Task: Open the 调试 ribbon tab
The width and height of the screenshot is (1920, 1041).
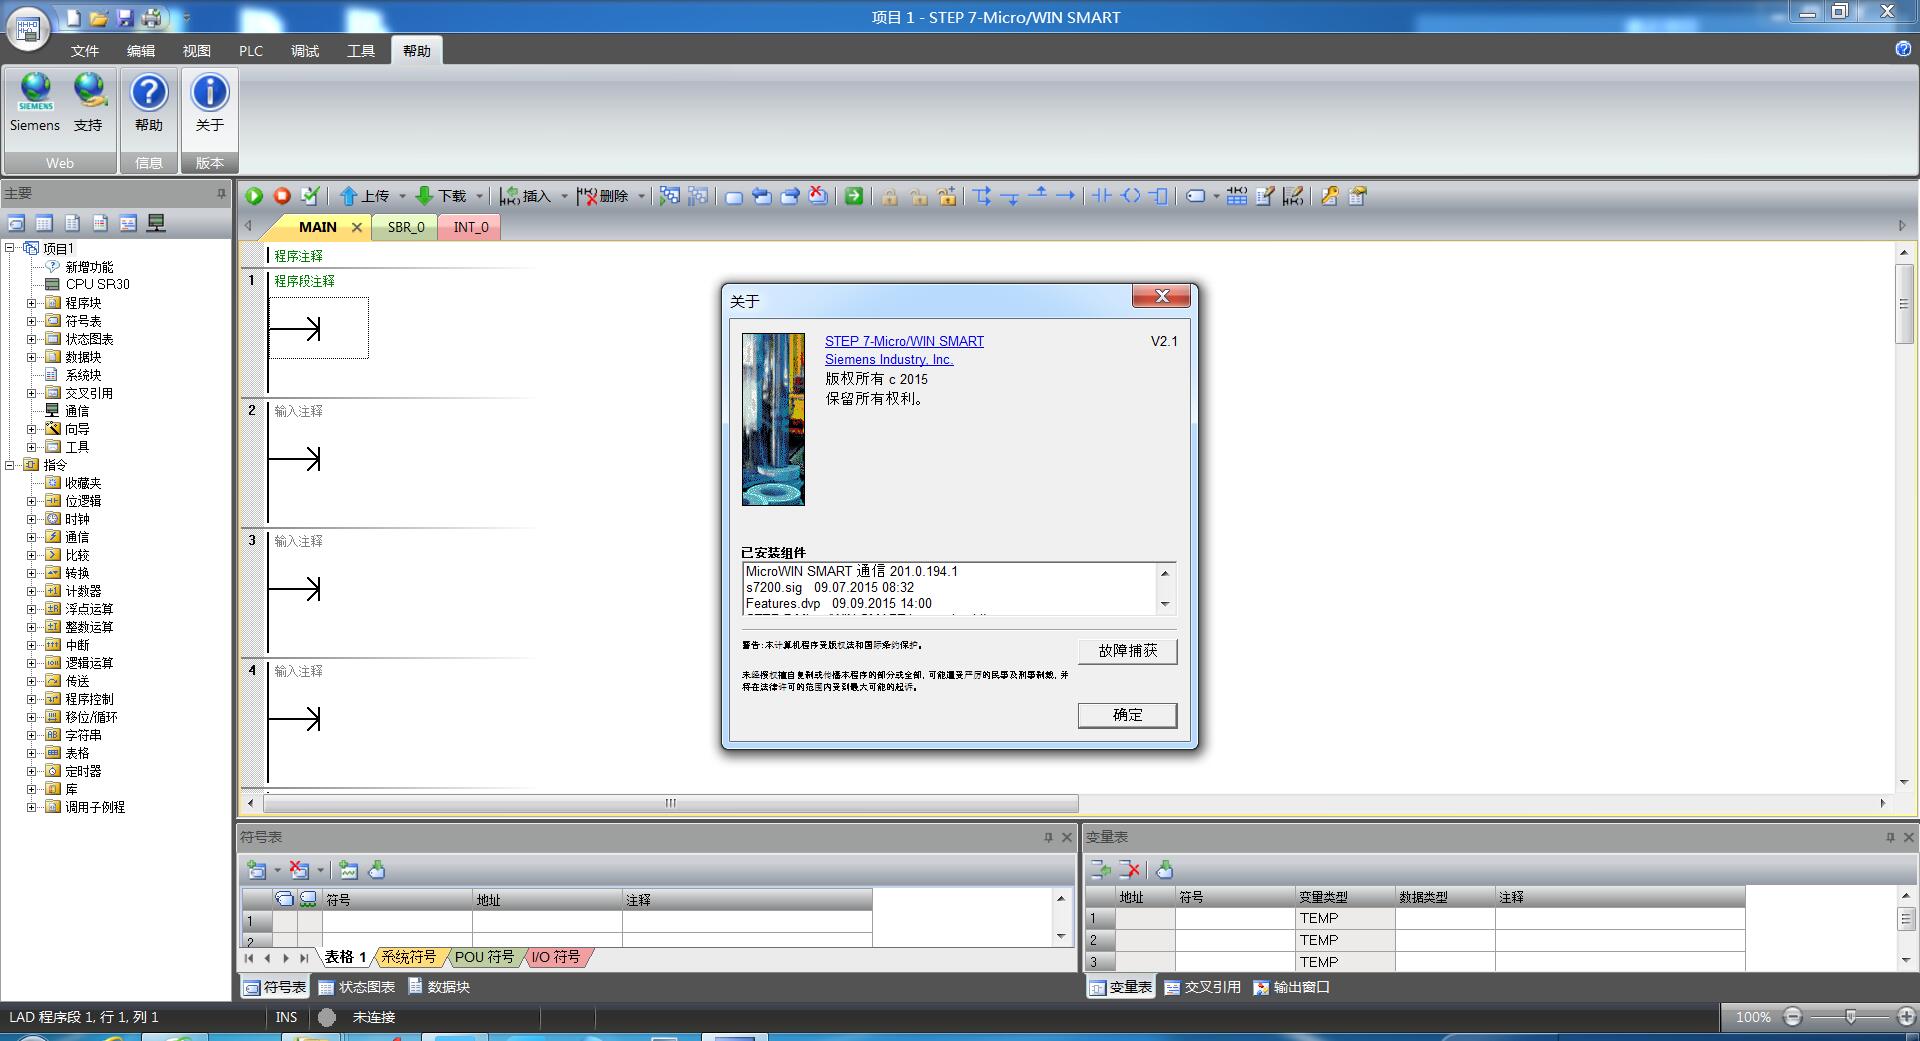Action: point(305,51)
